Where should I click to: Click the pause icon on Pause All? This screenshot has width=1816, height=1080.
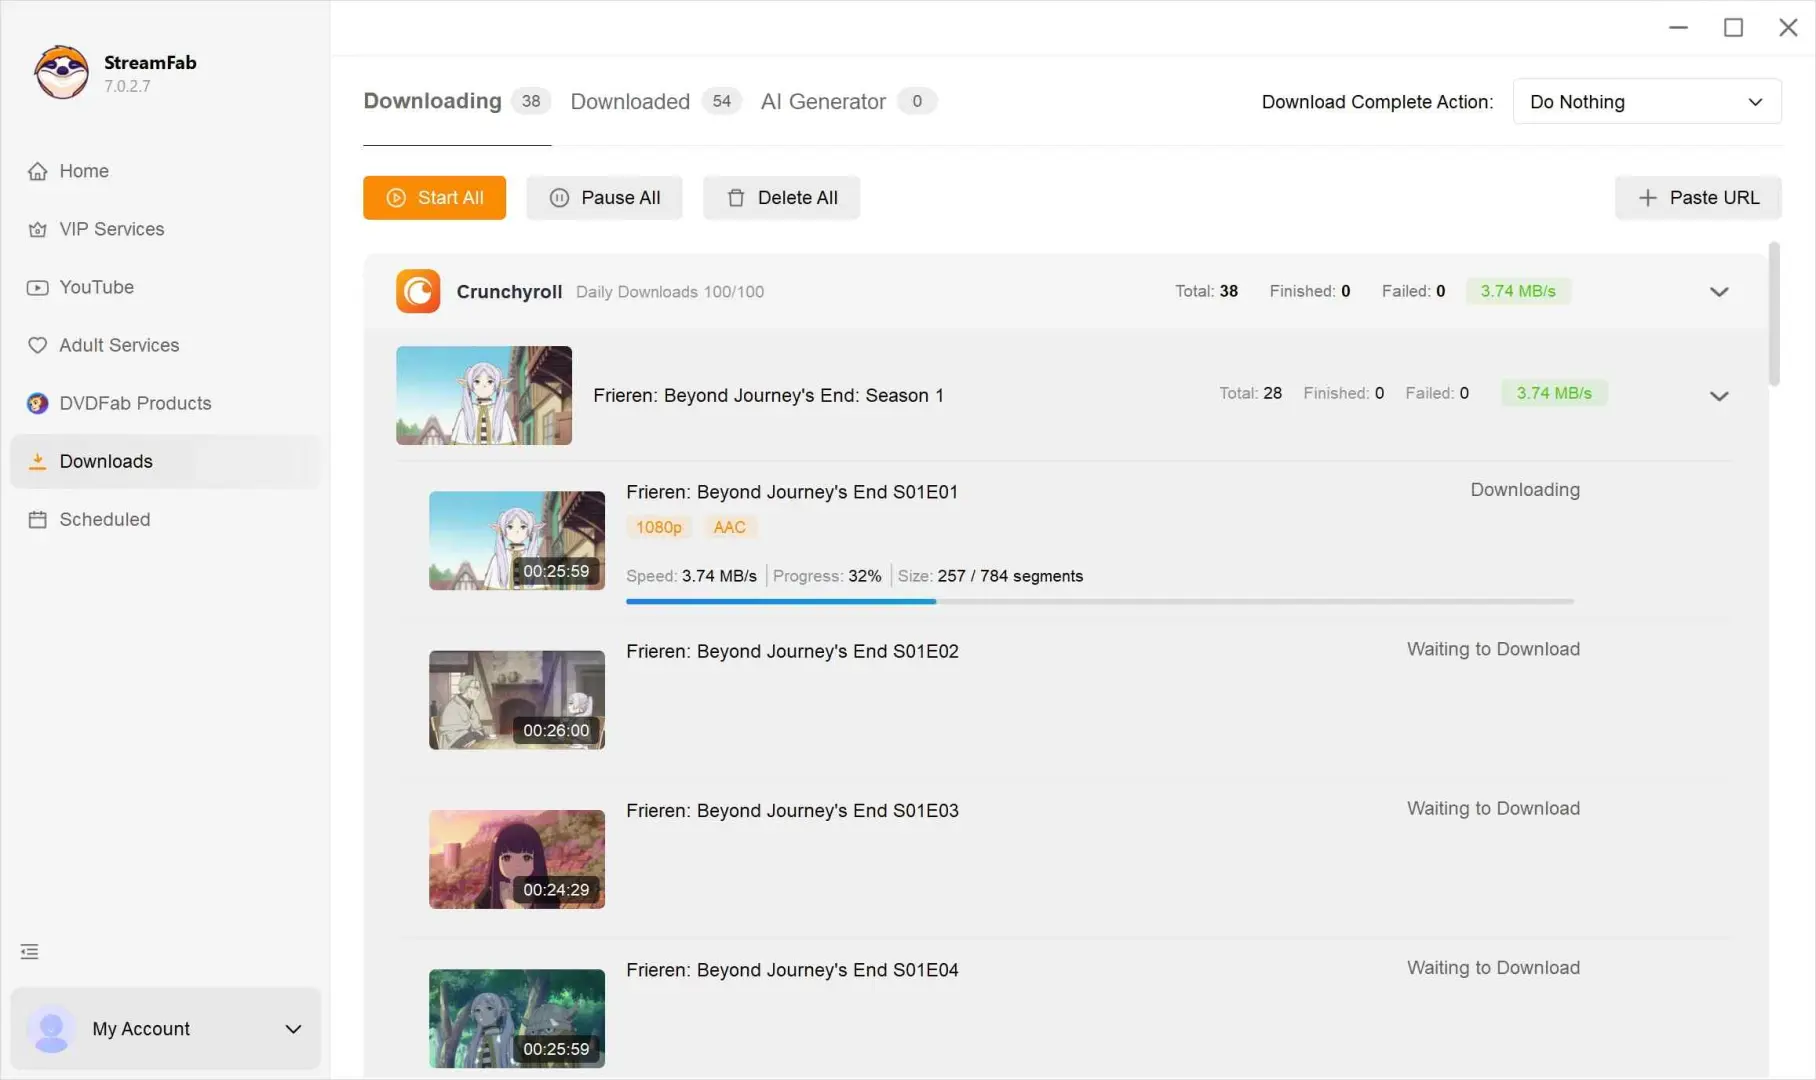(560, 198)
